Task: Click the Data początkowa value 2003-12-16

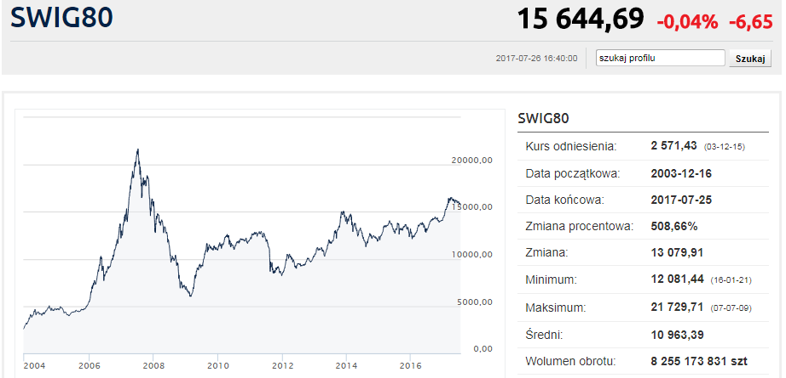Action: tap(681, 174)
